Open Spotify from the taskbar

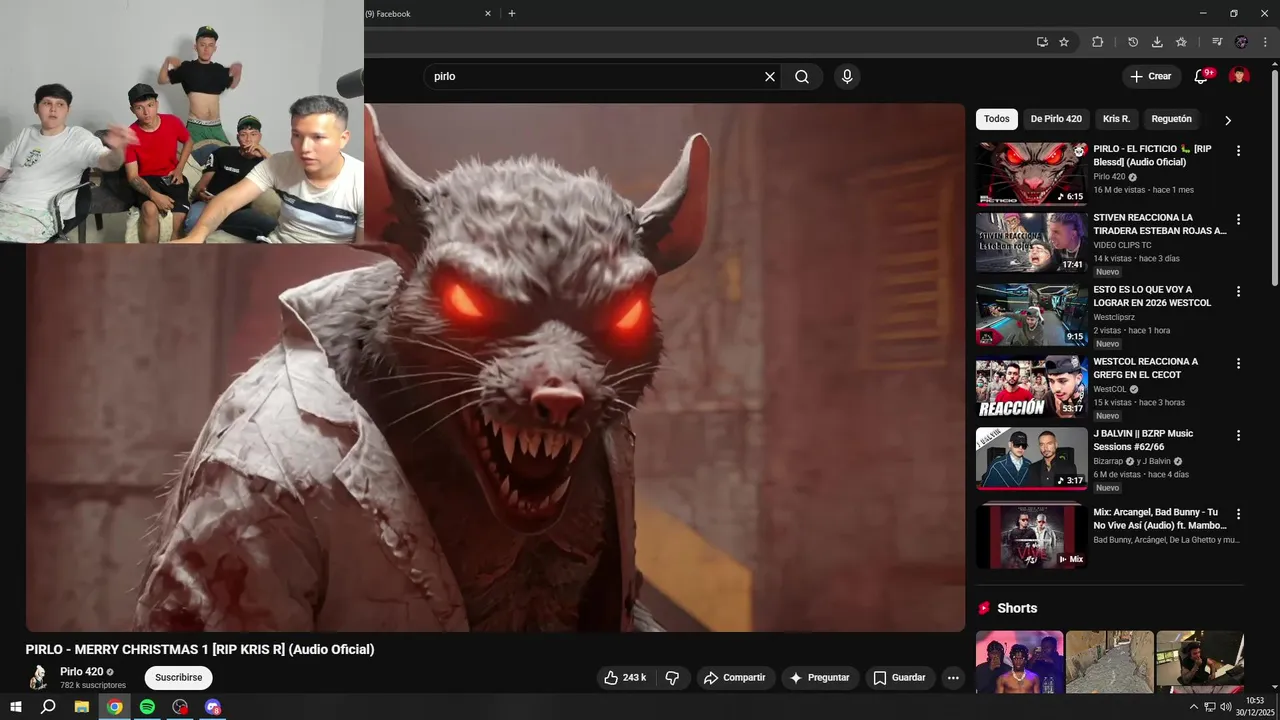147,707
